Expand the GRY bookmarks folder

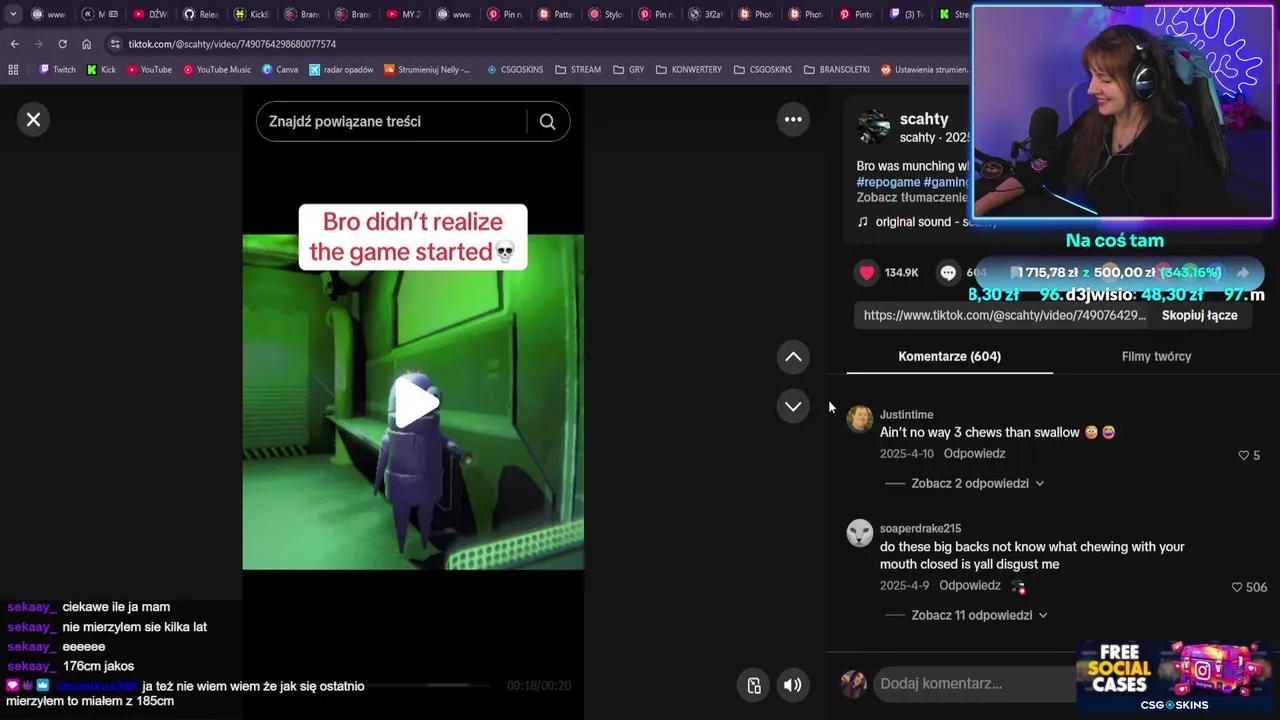[628, 70]
